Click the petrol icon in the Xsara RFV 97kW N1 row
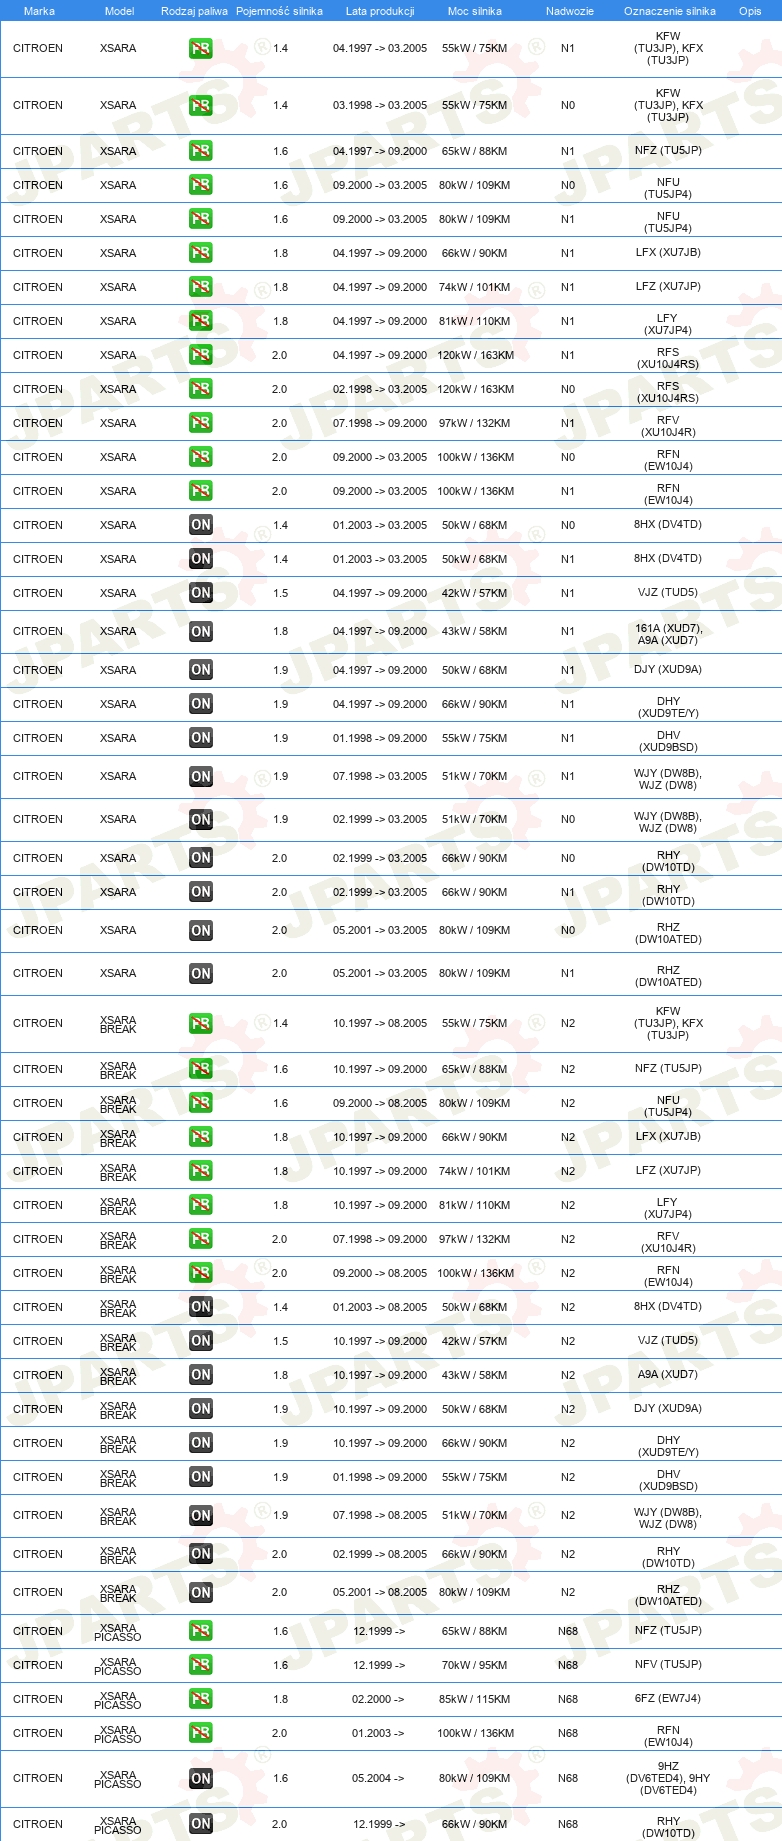This screenshot has width=782, height=1841. click(x=201, y=423)
